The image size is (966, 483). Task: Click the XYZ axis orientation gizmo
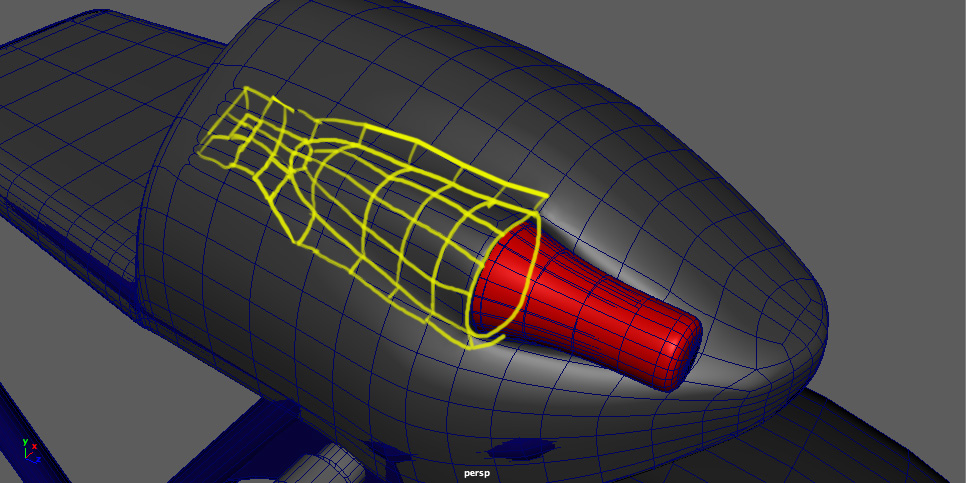click(x=30, y=451)
